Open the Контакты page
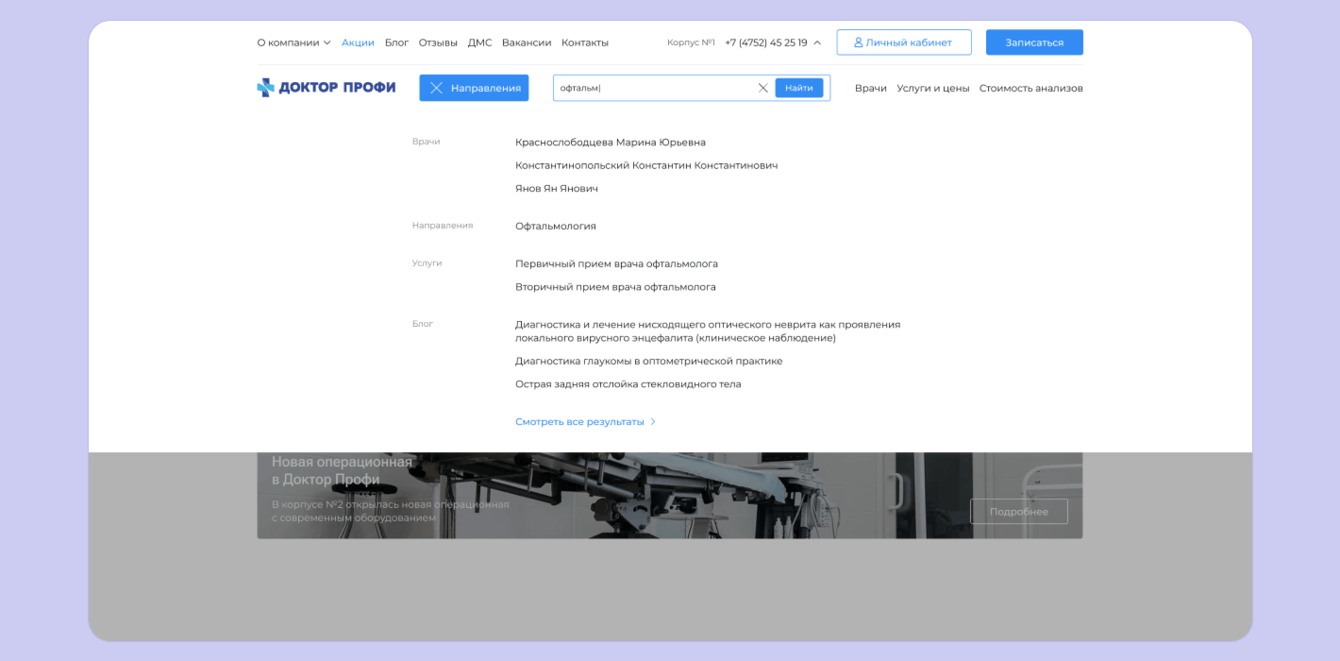The width and height of the screenshot is (1340, 661). click(585, 43)
